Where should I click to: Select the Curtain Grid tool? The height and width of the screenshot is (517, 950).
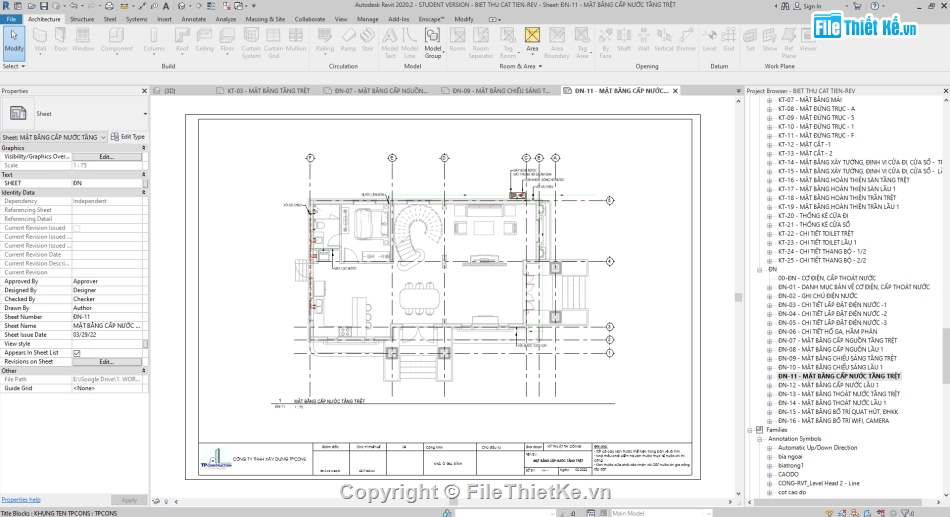[273, 42]
